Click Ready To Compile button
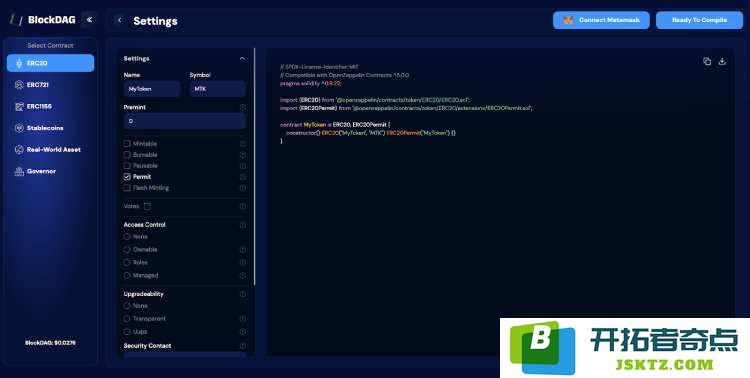The height and width of the screenshot is (378, 750). [x=699, y=20]
